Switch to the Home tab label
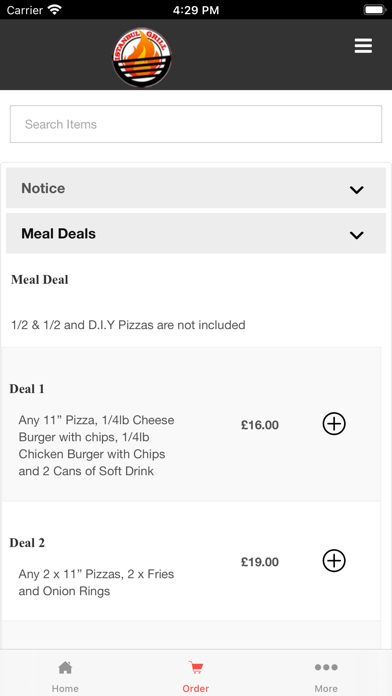Image resolution: width=392 pixels, height=696 pixels. [65, 688]
